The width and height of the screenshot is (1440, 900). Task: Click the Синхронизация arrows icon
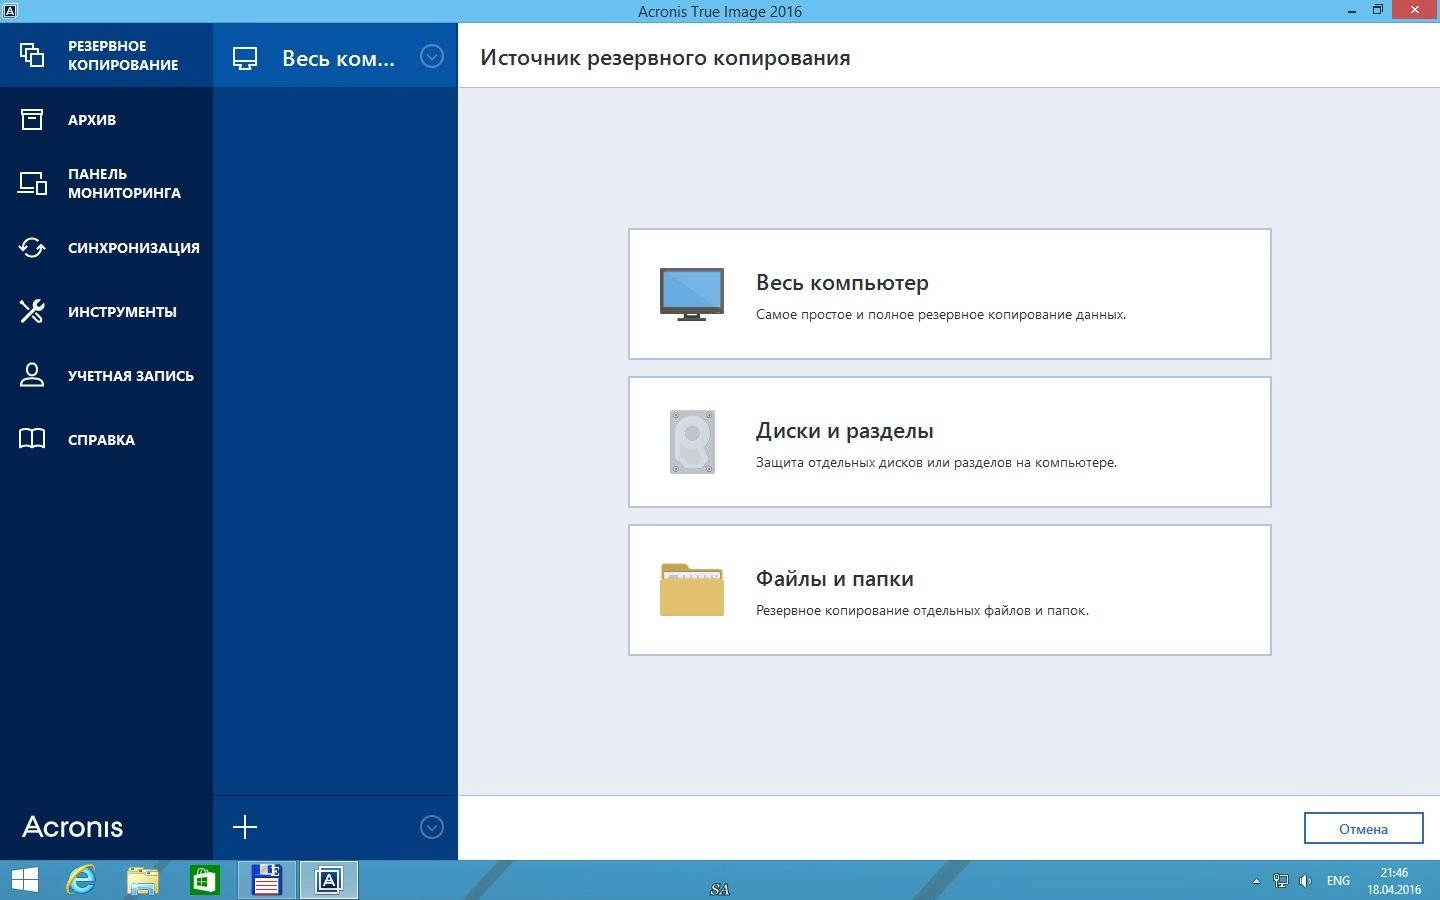[x=32, y=247]
